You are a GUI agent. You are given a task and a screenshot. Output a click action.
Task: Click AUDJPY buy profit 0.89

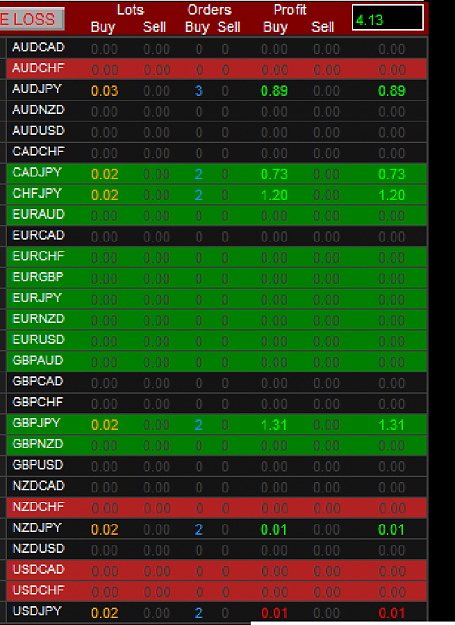274,91
